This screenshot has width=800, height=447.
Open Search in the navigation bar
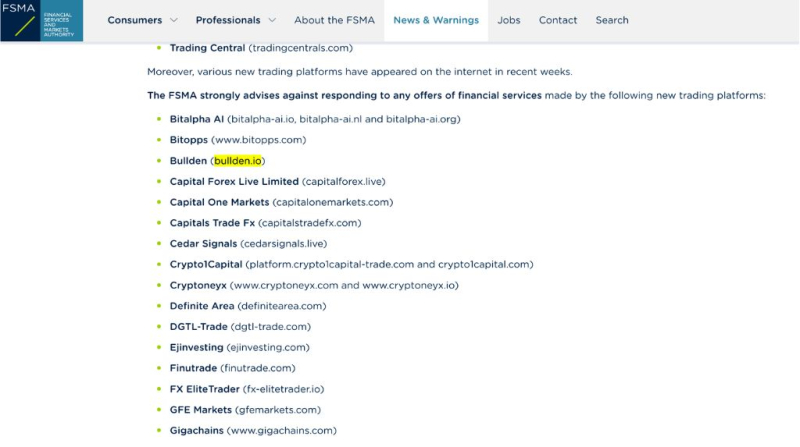point(612,20)
